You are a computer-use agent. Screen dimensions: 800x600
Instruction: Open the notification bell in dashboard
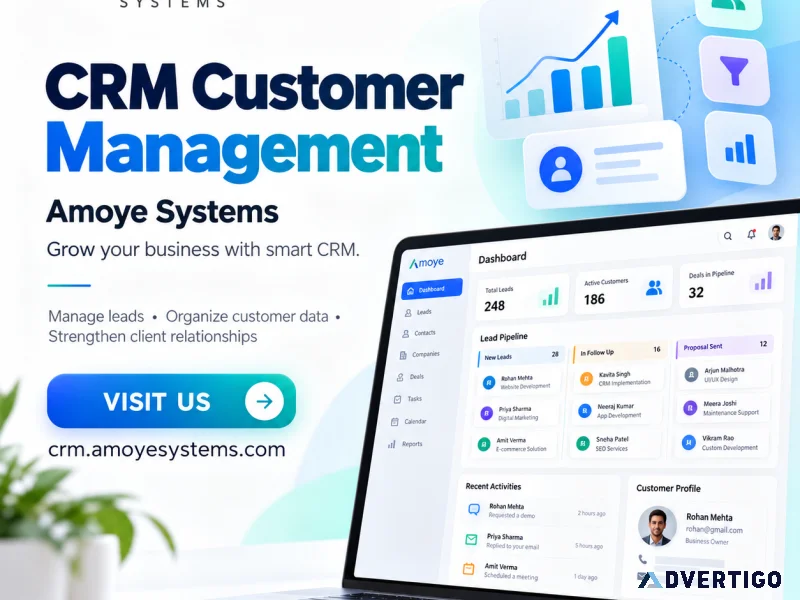click(x=752, y=234)
